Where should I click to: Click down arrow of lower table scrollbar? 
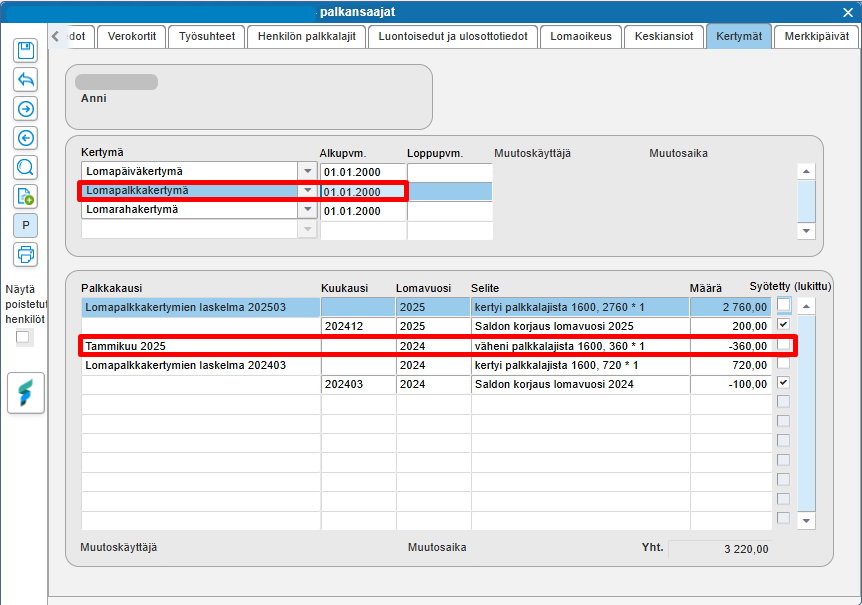pyautogui.click(x=806, y=520)
